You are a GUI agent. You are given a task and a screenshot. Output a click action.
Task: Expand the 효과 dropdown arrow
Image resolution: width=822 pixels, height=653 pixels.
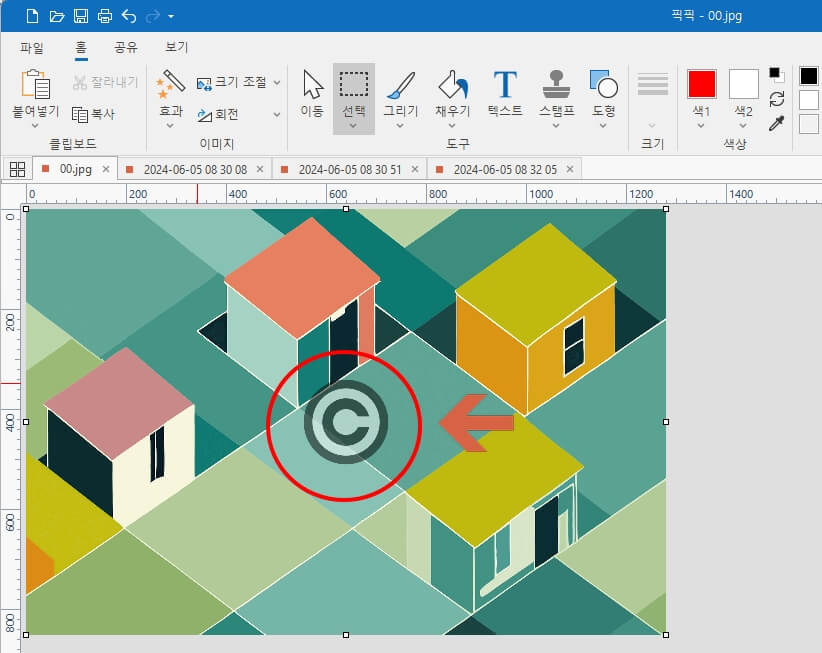tap(170, 126)
